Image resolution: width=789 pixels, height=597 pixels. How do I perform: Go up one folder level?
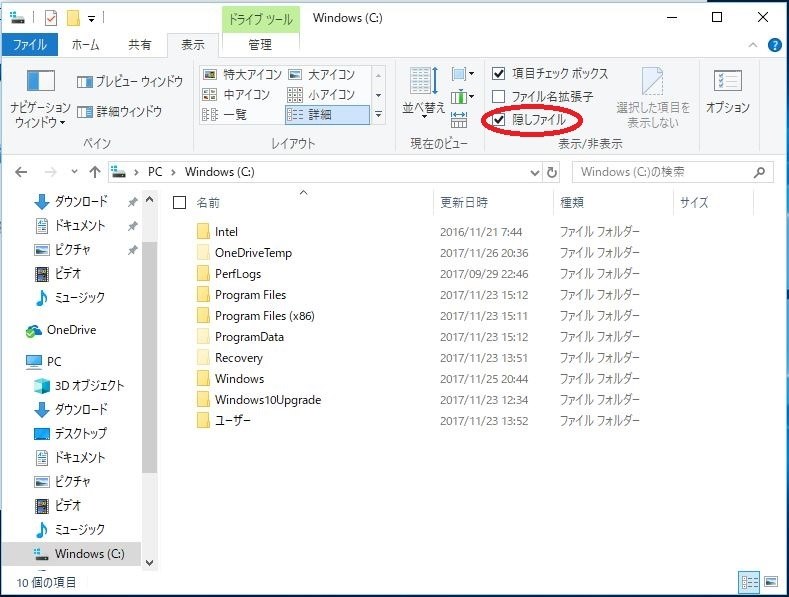[x=95, y=172]
